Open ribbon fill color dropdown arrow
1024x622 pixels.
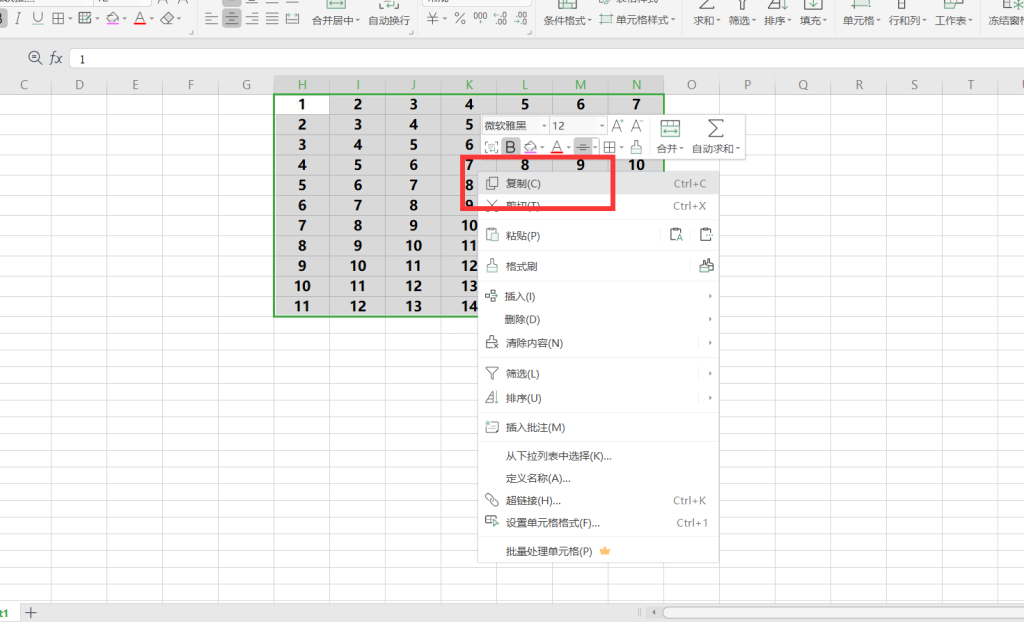point(124,19)
